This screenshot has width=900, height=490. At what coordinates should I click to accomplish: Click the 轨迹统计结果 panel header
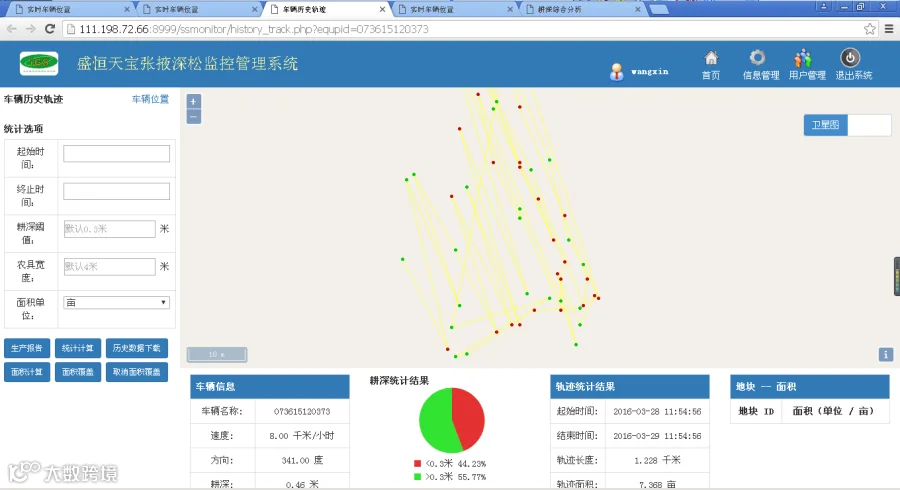tap(630, 387)
